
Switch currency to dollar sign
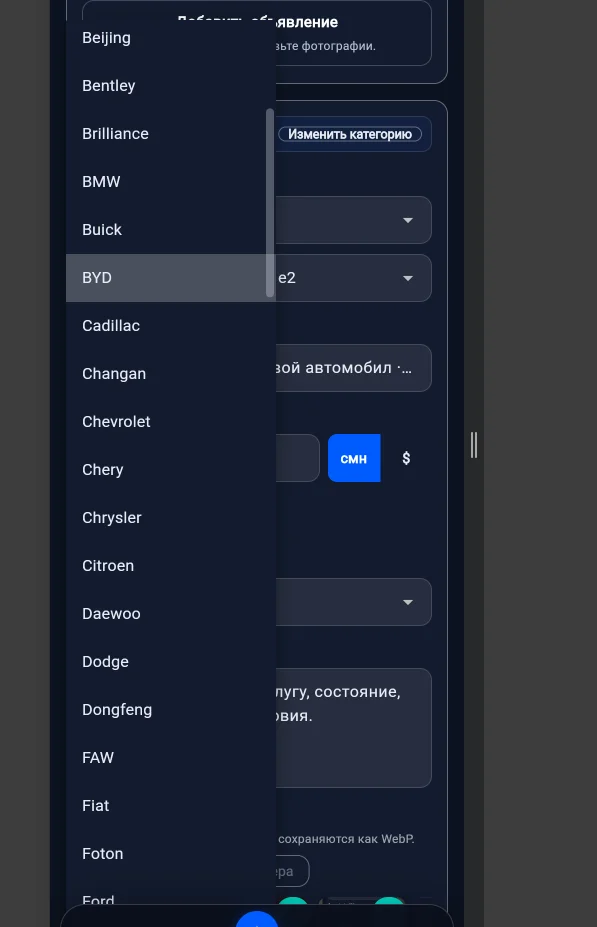point(406,458)
